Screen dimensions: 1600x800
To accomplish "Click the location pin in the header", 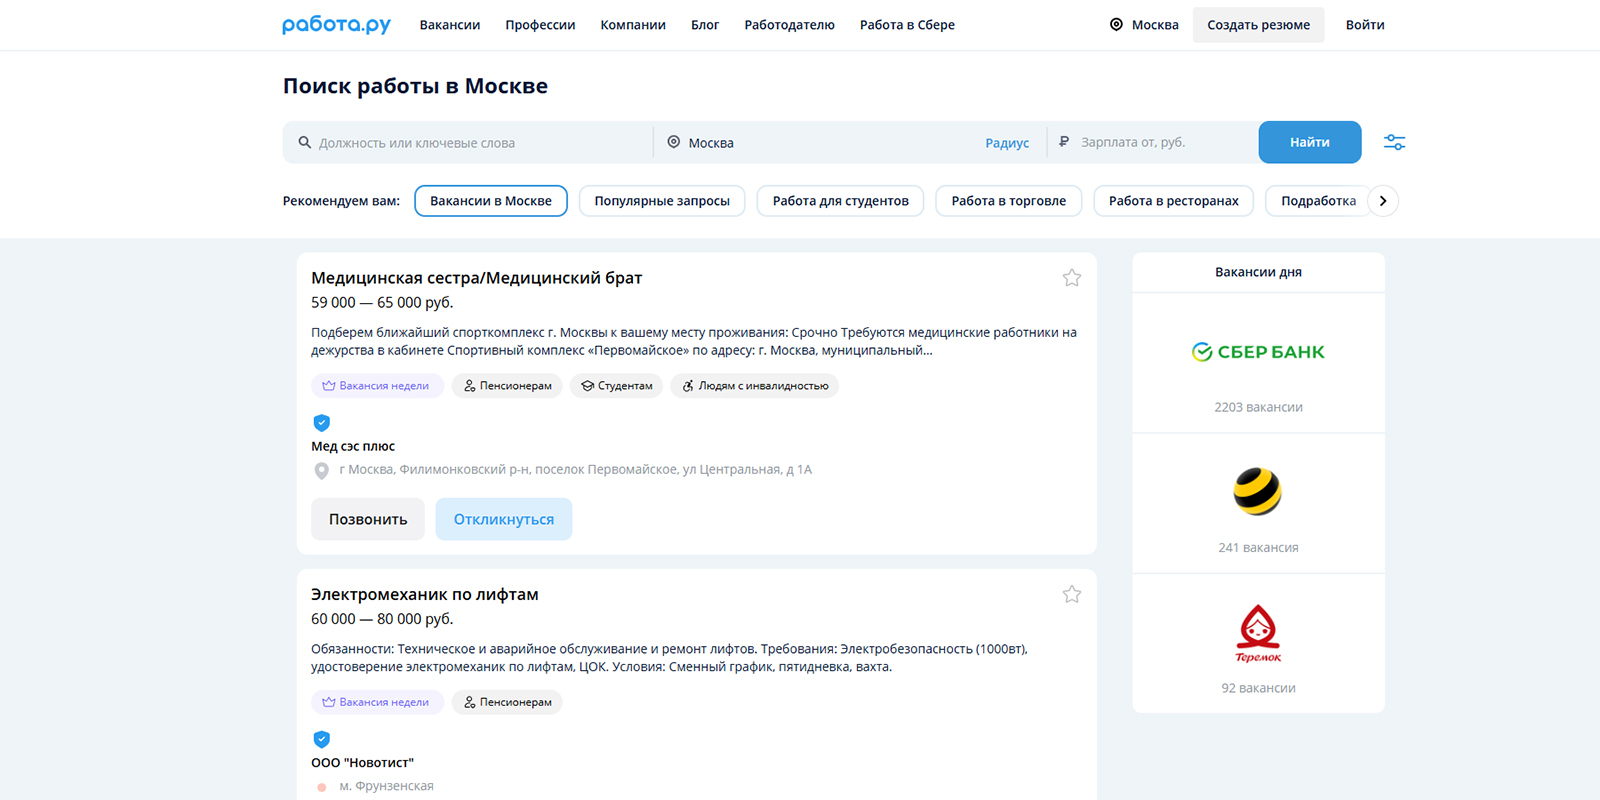I will (1116, 24).
